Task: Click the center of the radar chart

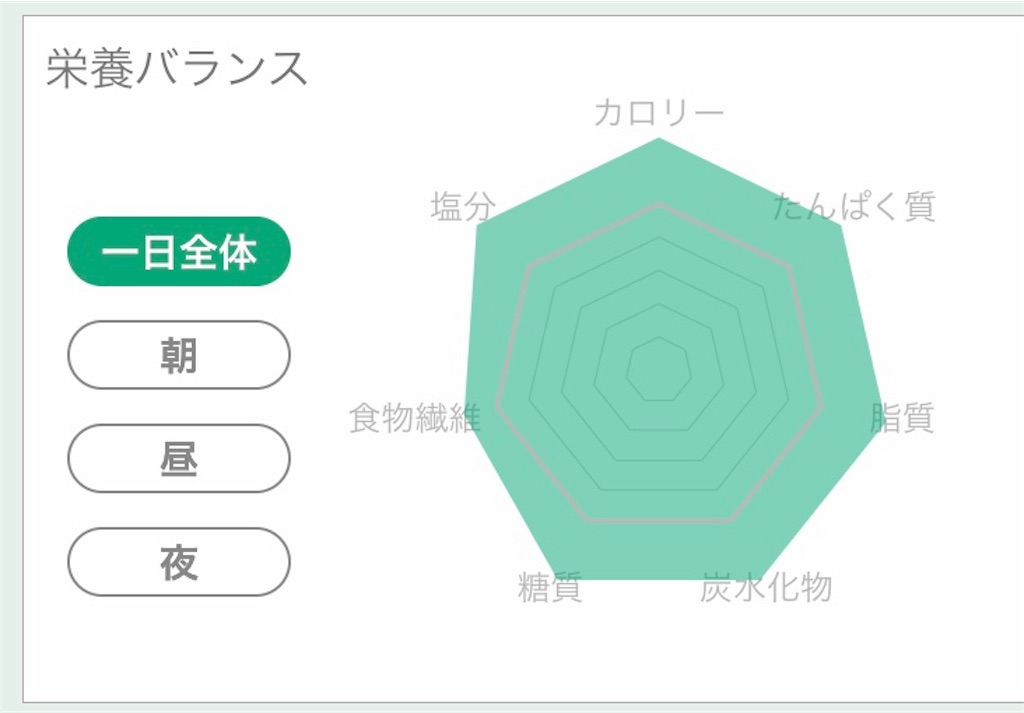Action: [660, 370]
